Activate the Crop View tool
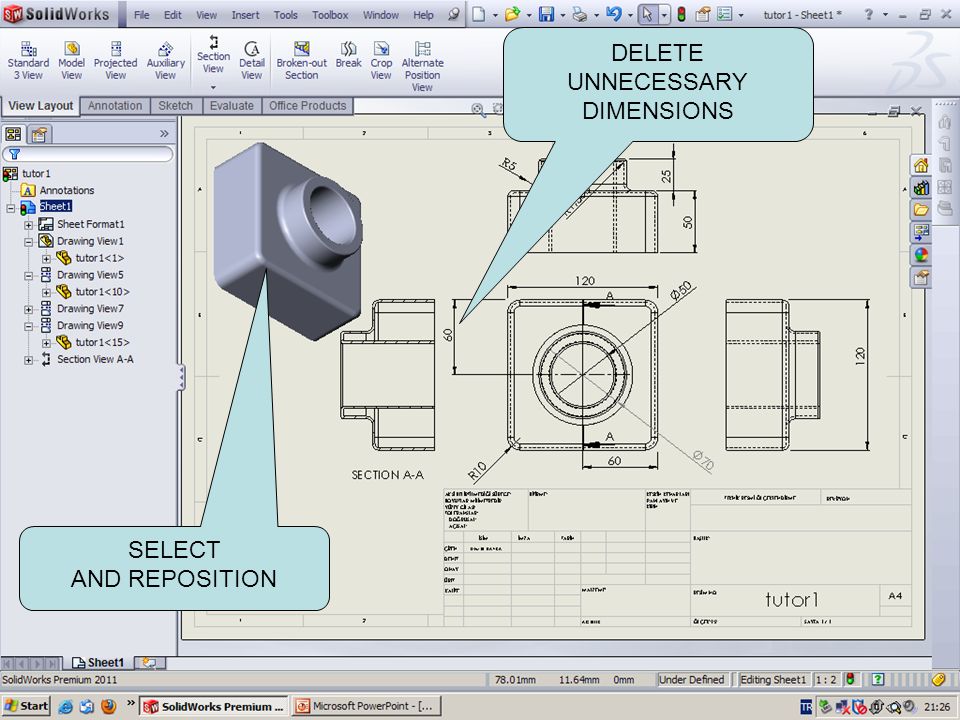960x720 pixels. tap(381, 61)
